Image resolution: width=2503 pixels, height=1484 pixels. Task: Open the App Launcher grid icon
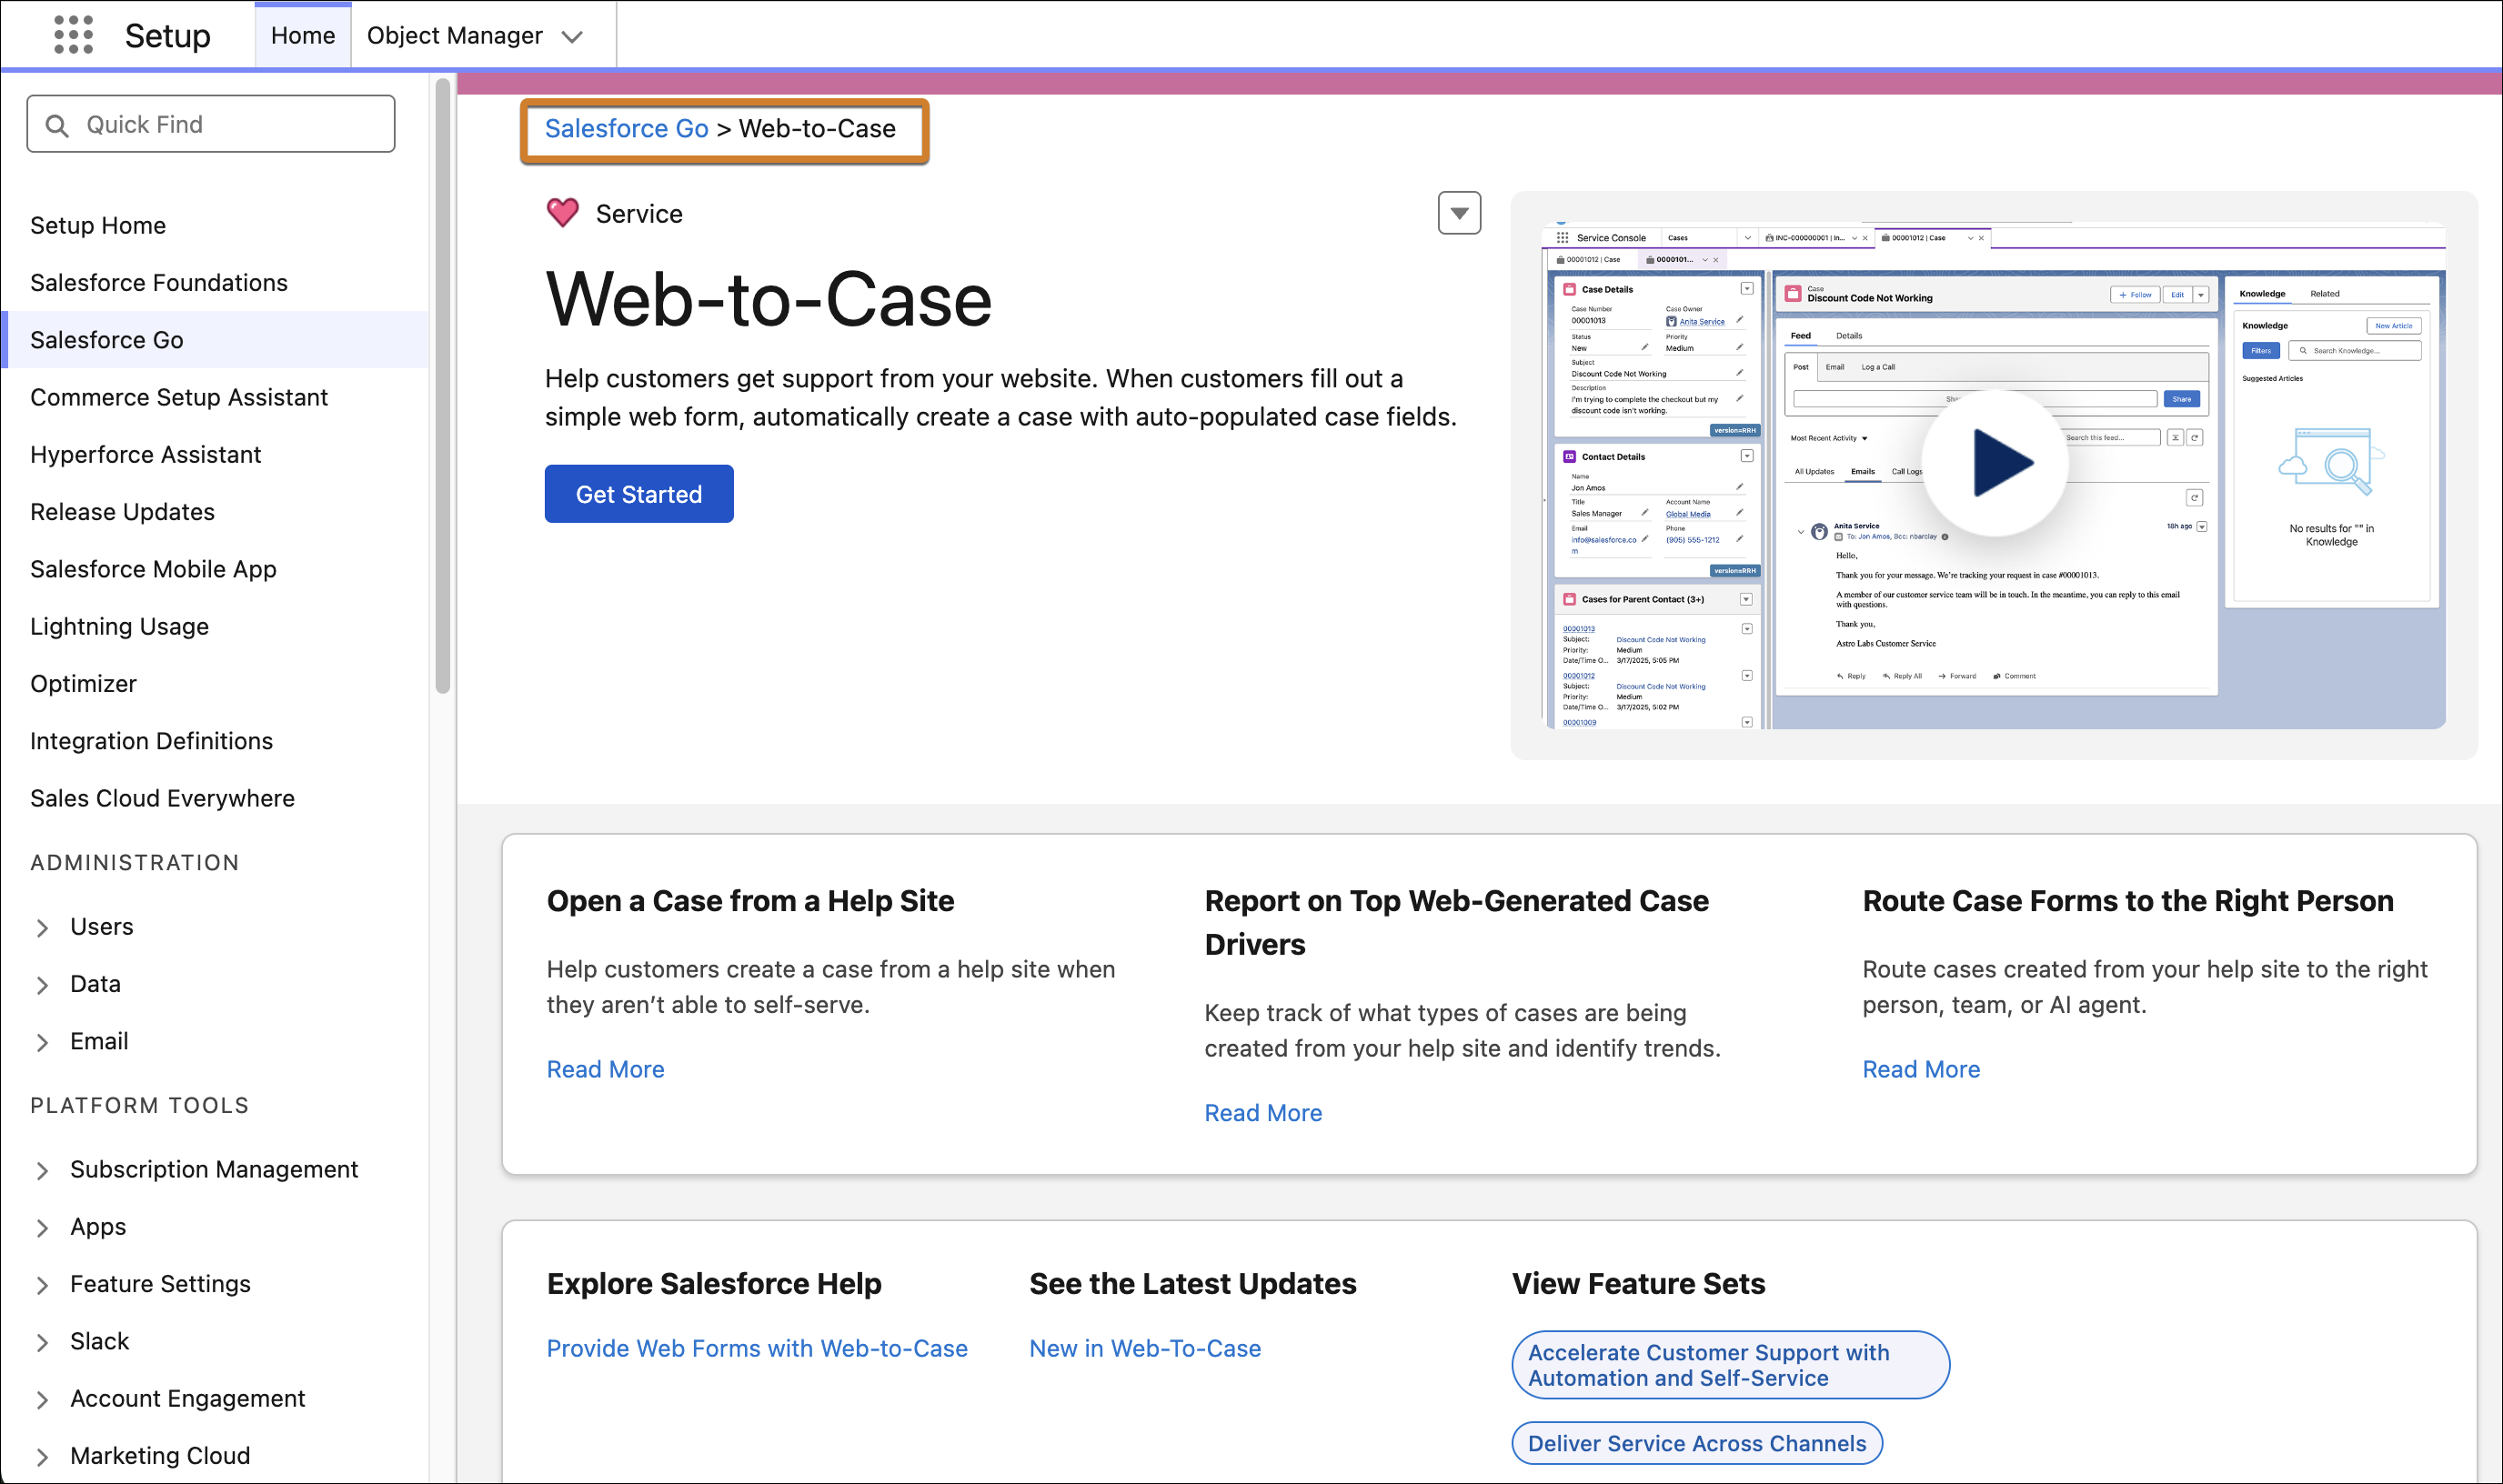73,35
